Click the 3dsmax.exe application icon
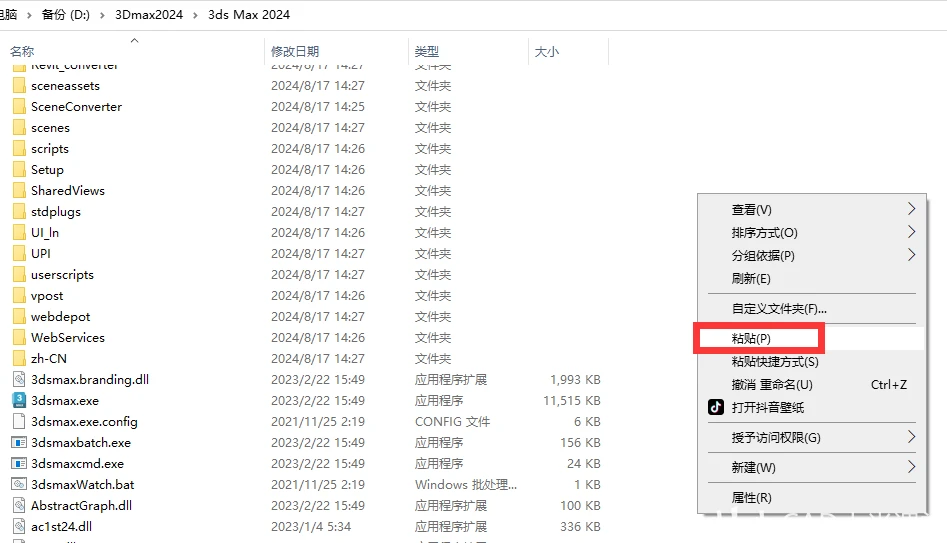The image size is (947, 543). coord(19,400)
